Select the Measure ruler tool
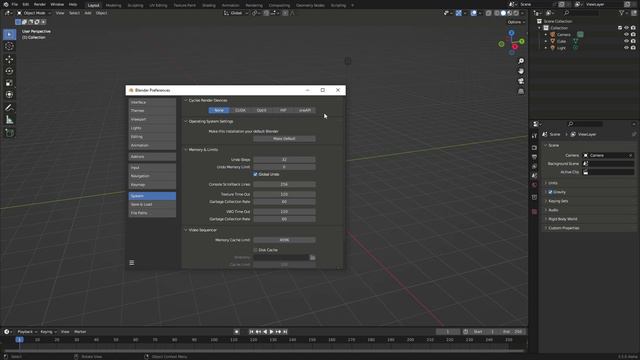Viewport: 640px width, 360px height. pyautogui.click(x=9, y=120)
